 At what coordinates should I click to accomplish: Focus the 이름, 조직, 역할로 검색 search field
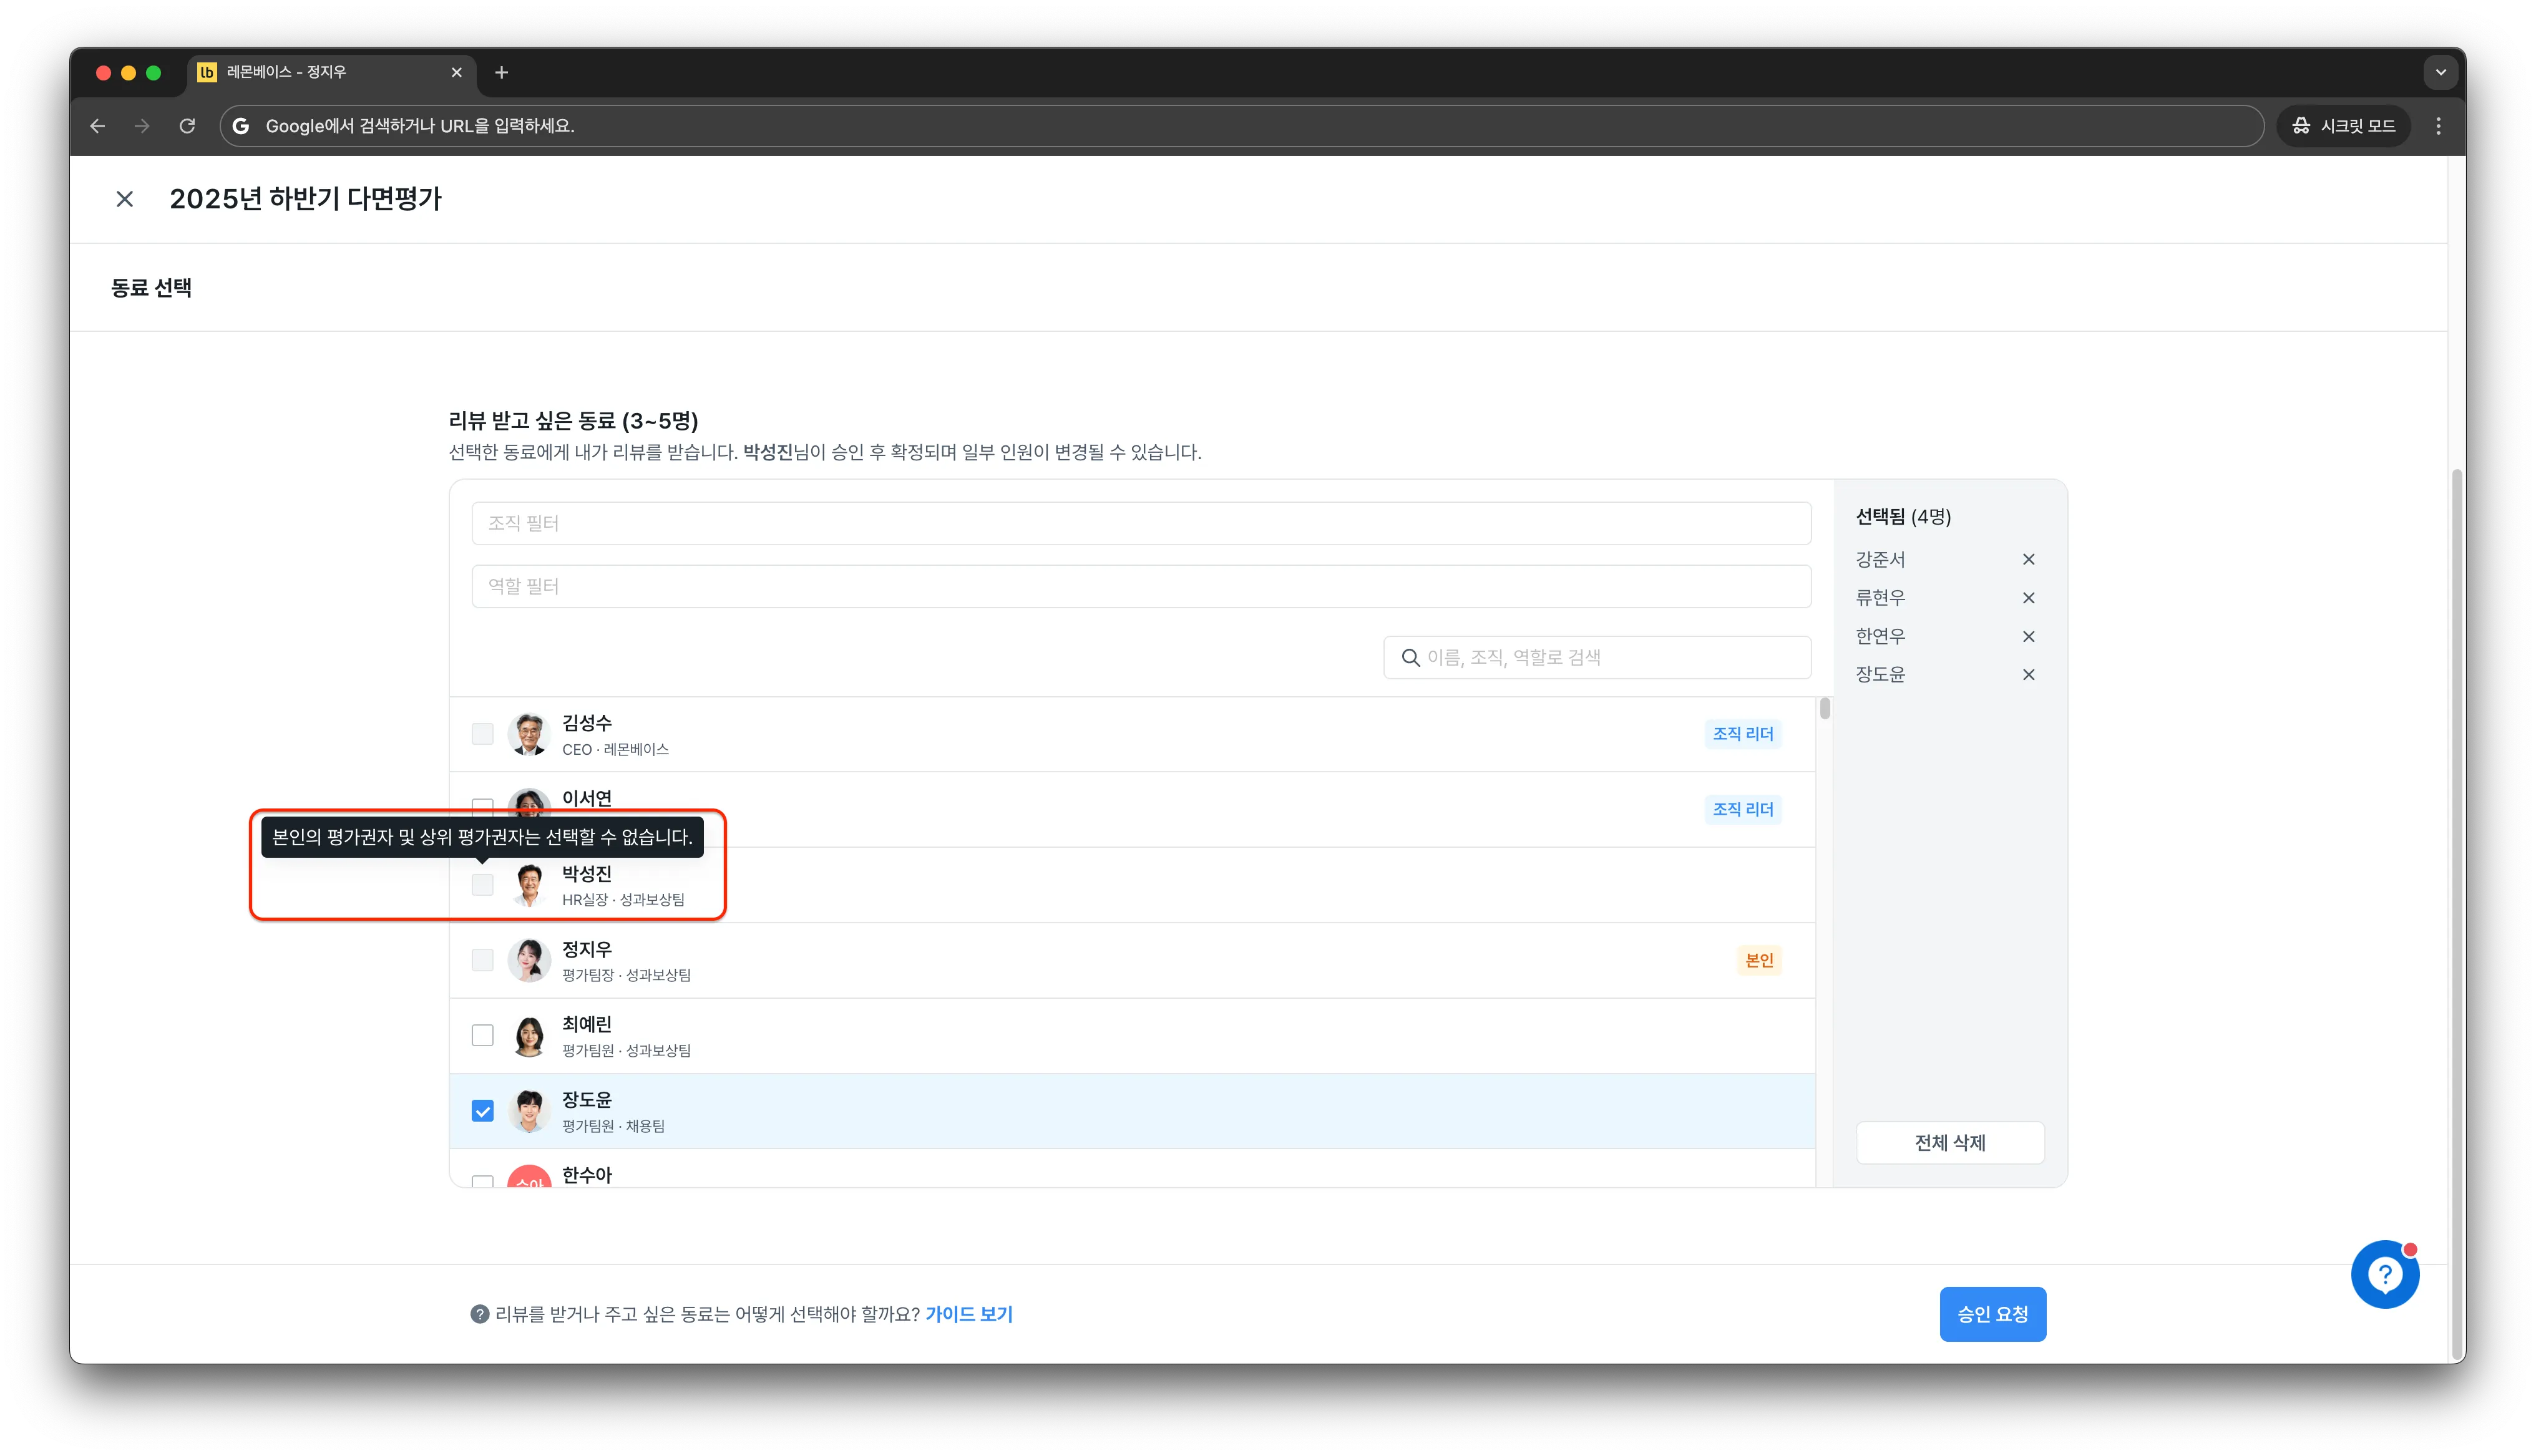[x=1597, y=657]
